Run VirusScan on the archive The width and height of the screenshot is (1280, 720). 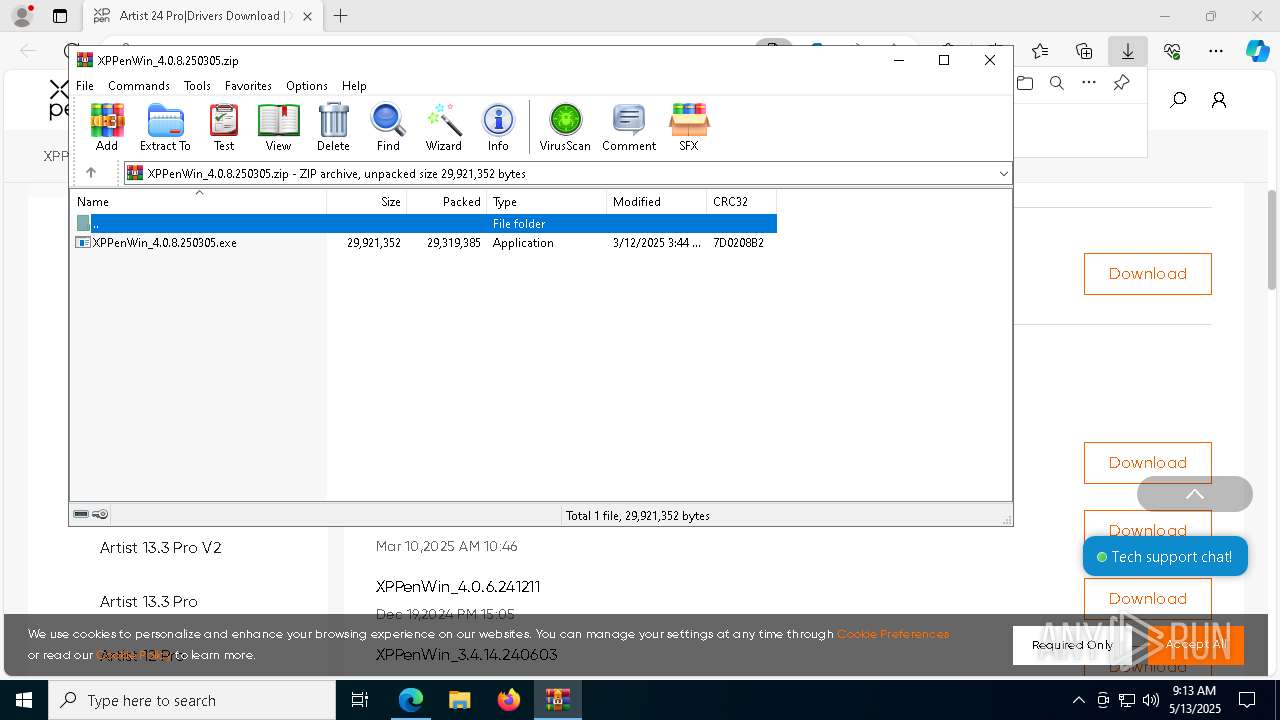(x=565, y=127)
